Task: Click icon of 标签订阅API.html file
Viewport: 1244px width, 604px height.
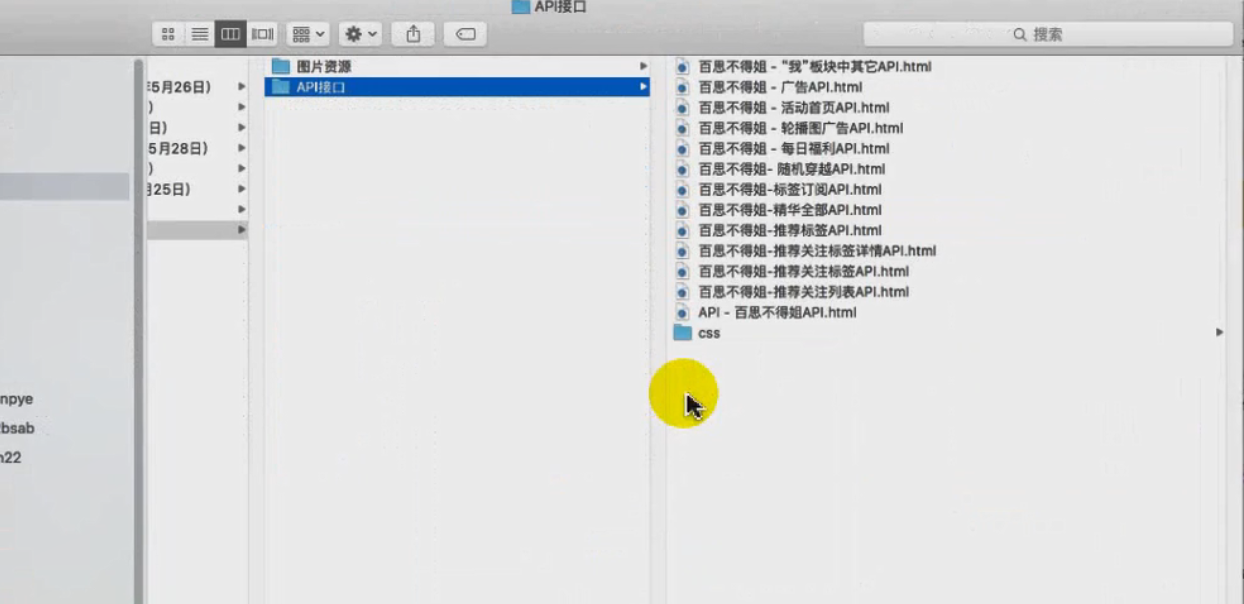Action: click(x=683, y=189)
